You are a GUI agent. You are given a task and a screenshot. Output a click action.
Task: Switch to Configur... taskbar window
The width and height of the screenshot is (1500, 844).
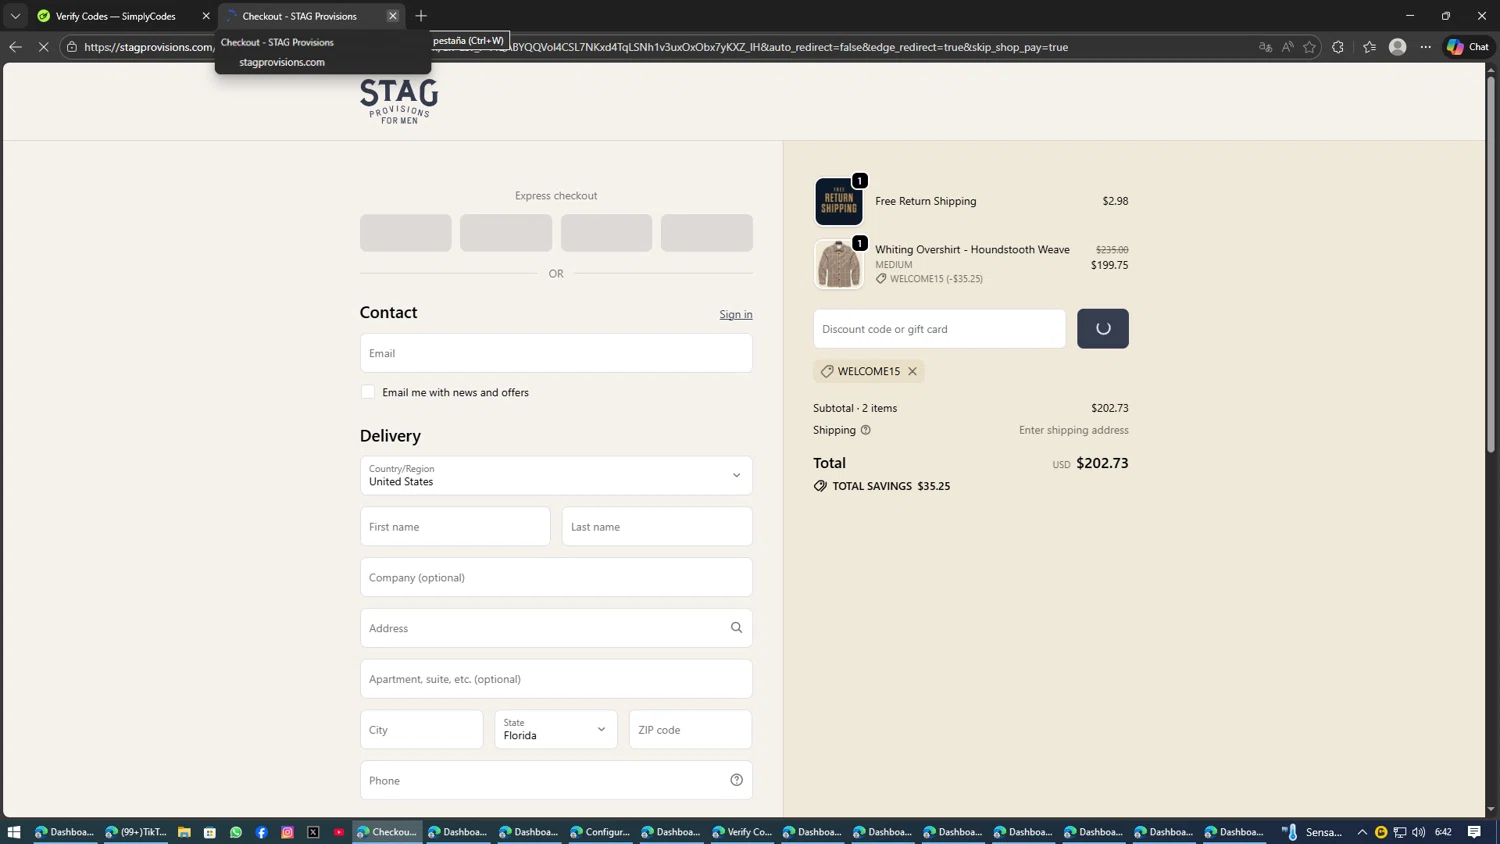(x=600, y=832)
